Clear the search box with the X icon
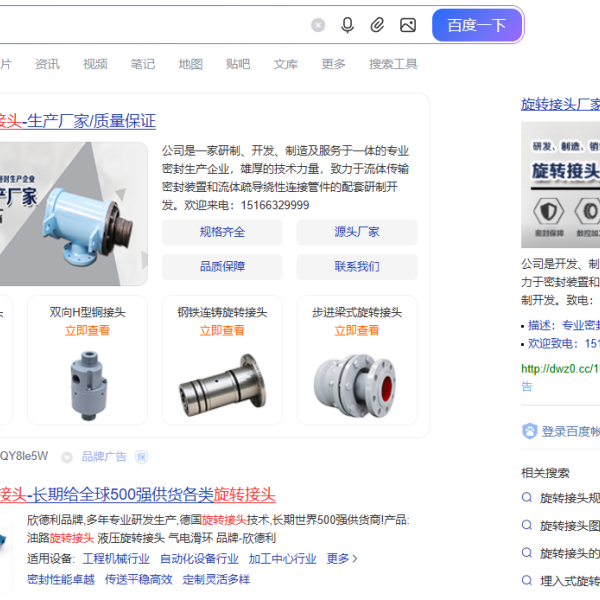Screen dimensions: 600x600 tap(318, 26)
